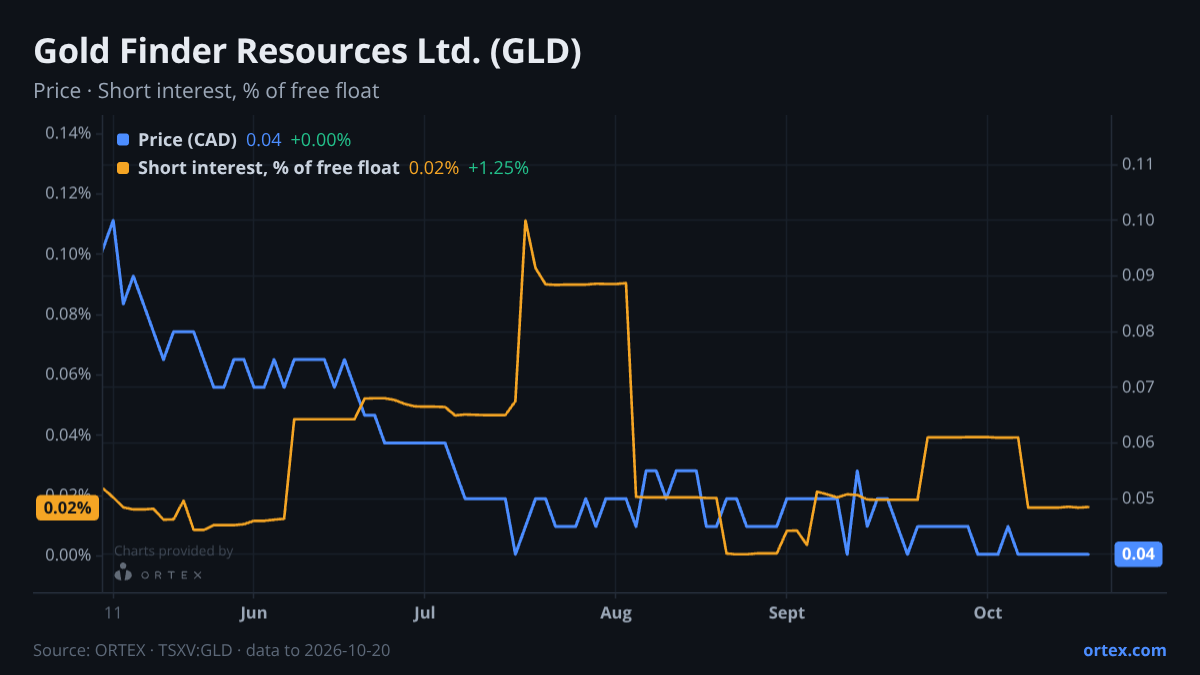Click the subtitle Price · Short interest, % of free float
1200x675 pixels.
(206, 91)
